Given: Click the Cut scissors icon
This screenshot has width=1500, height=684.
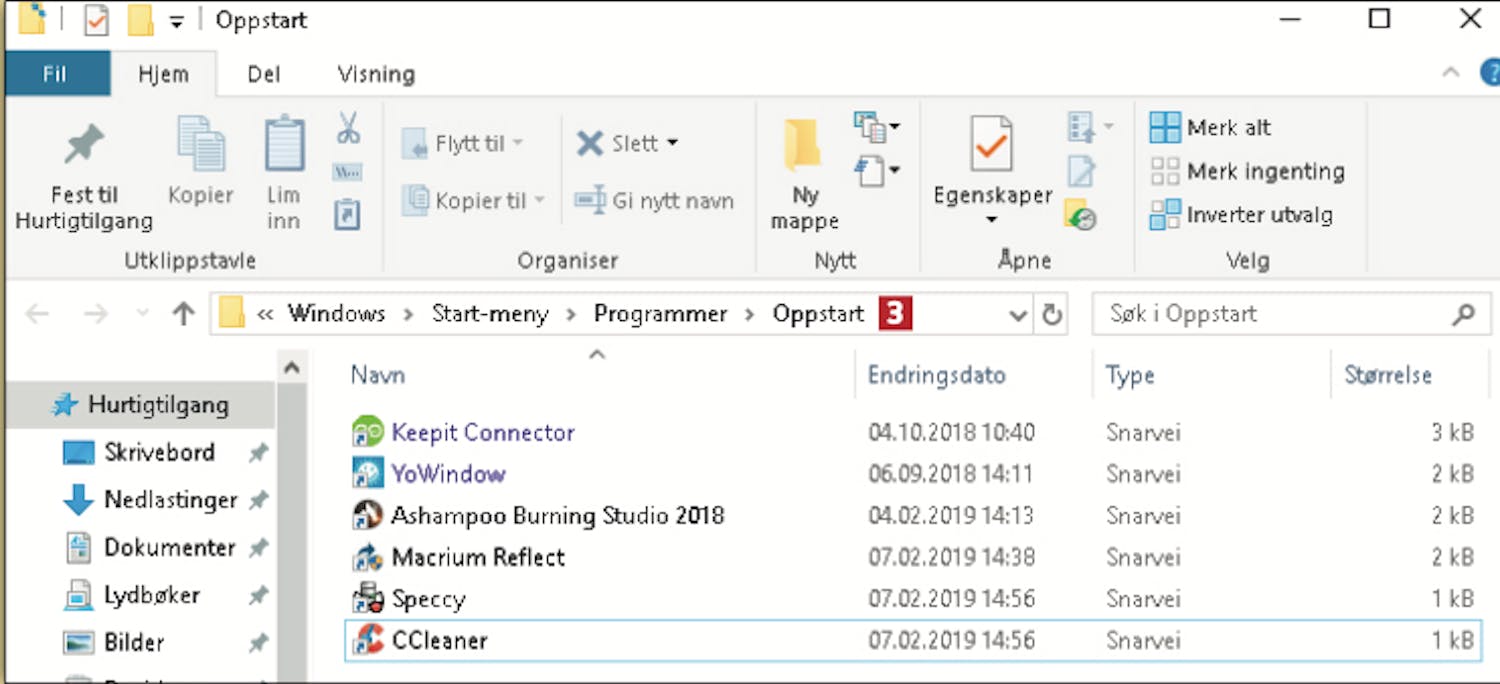Looking at the screenshot, I should [347, 128].
